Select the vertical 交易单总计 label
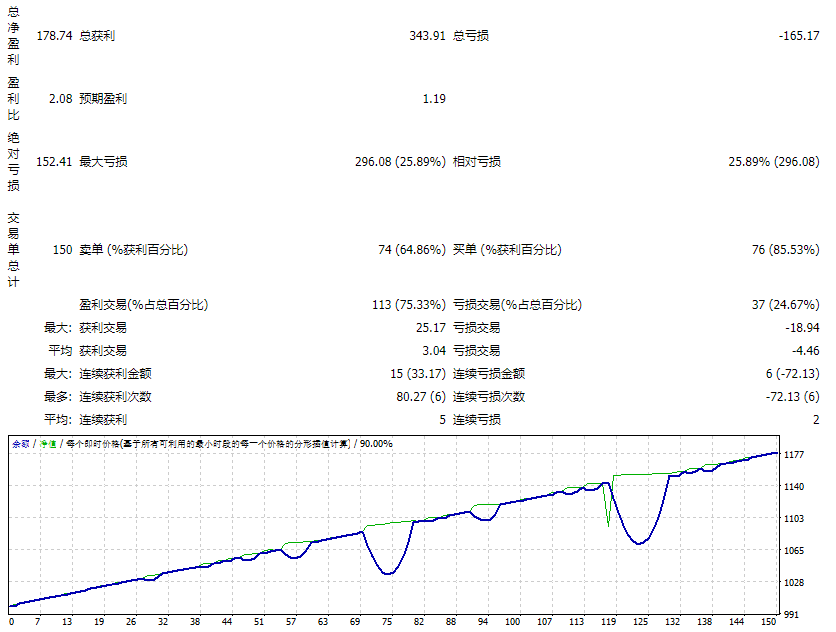The width and height of the screenshot is (836, 632). tap(13, 250)
